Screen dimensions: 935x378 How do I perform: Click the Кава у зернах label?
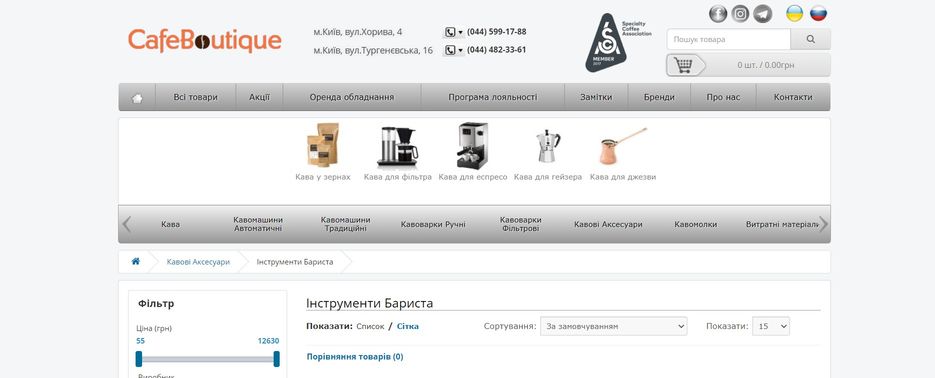(x=323, y=177)
